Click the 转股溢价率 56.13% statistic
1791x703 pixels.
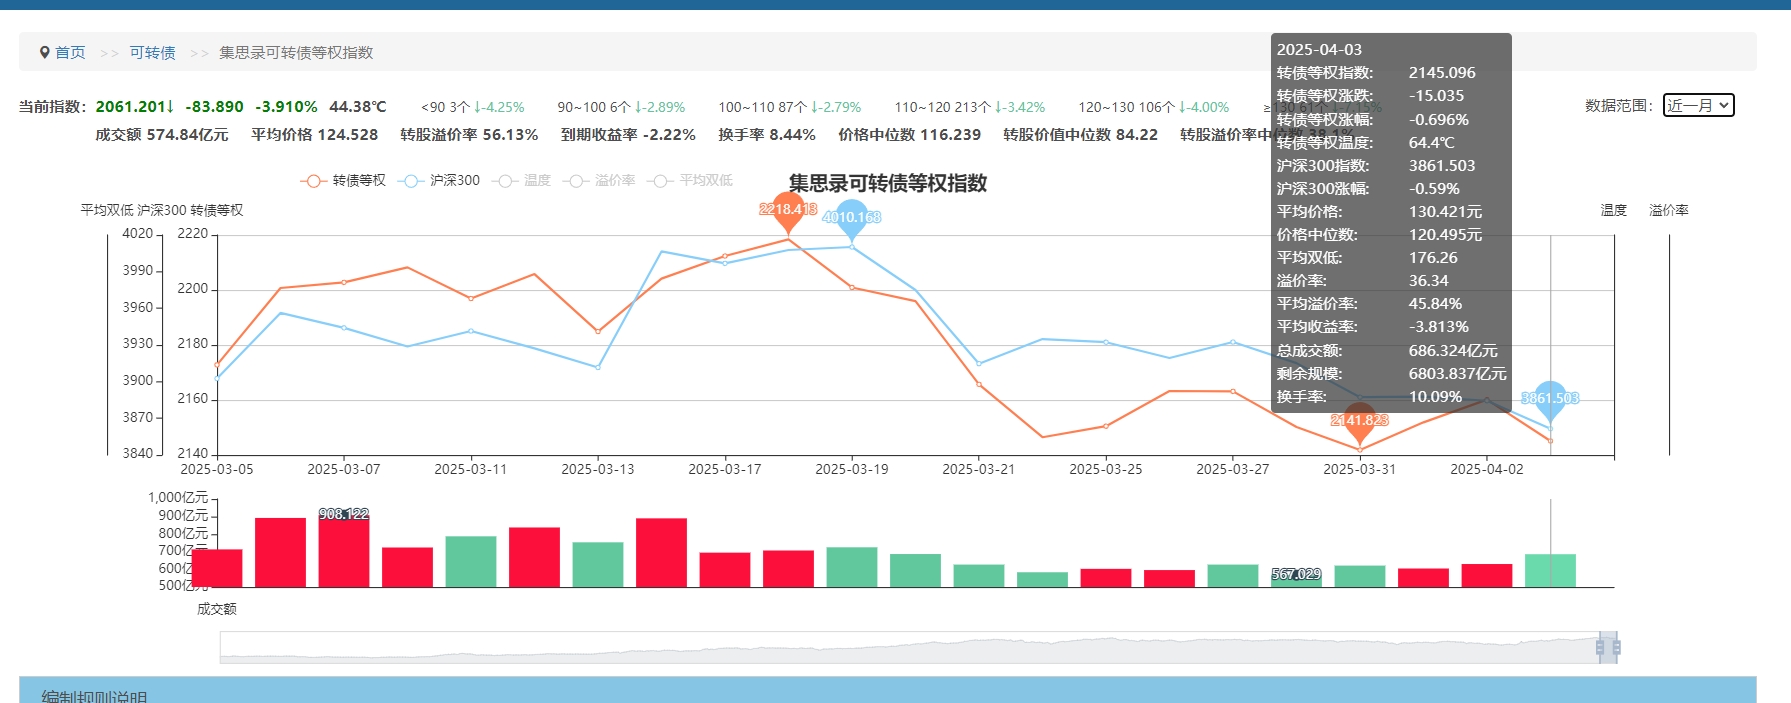[x=469, y=134]
